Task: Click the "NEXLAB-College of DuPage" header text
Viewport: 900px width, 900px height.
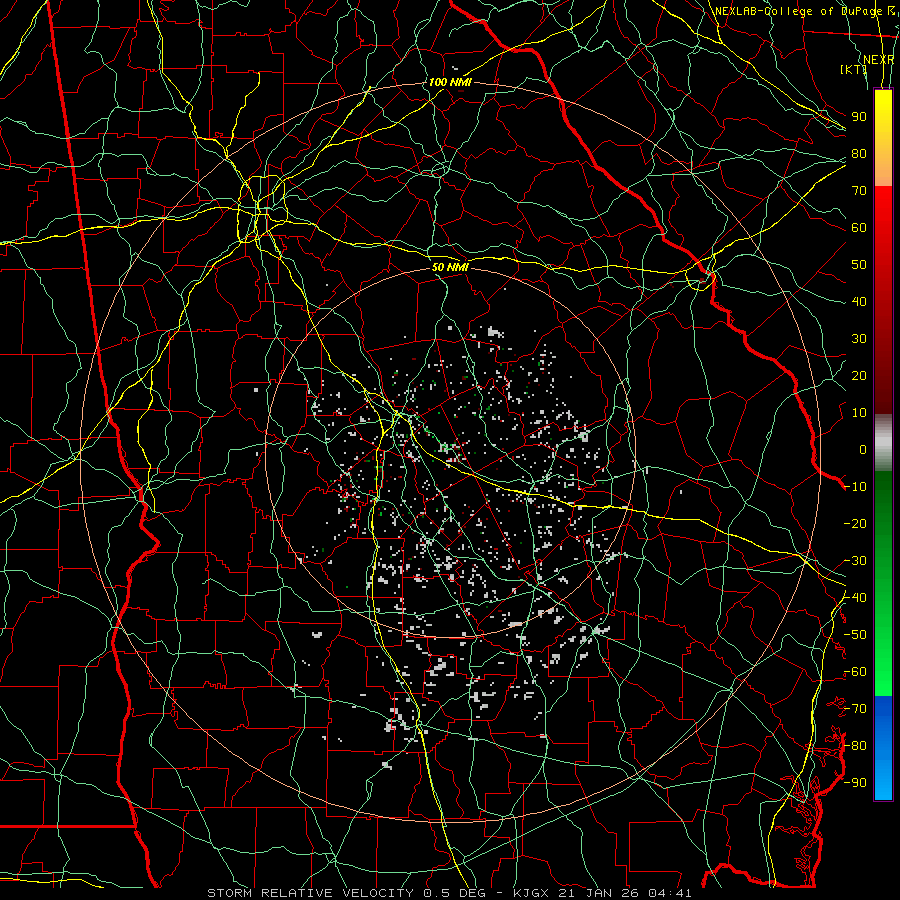Action: [x=799, y=11]
